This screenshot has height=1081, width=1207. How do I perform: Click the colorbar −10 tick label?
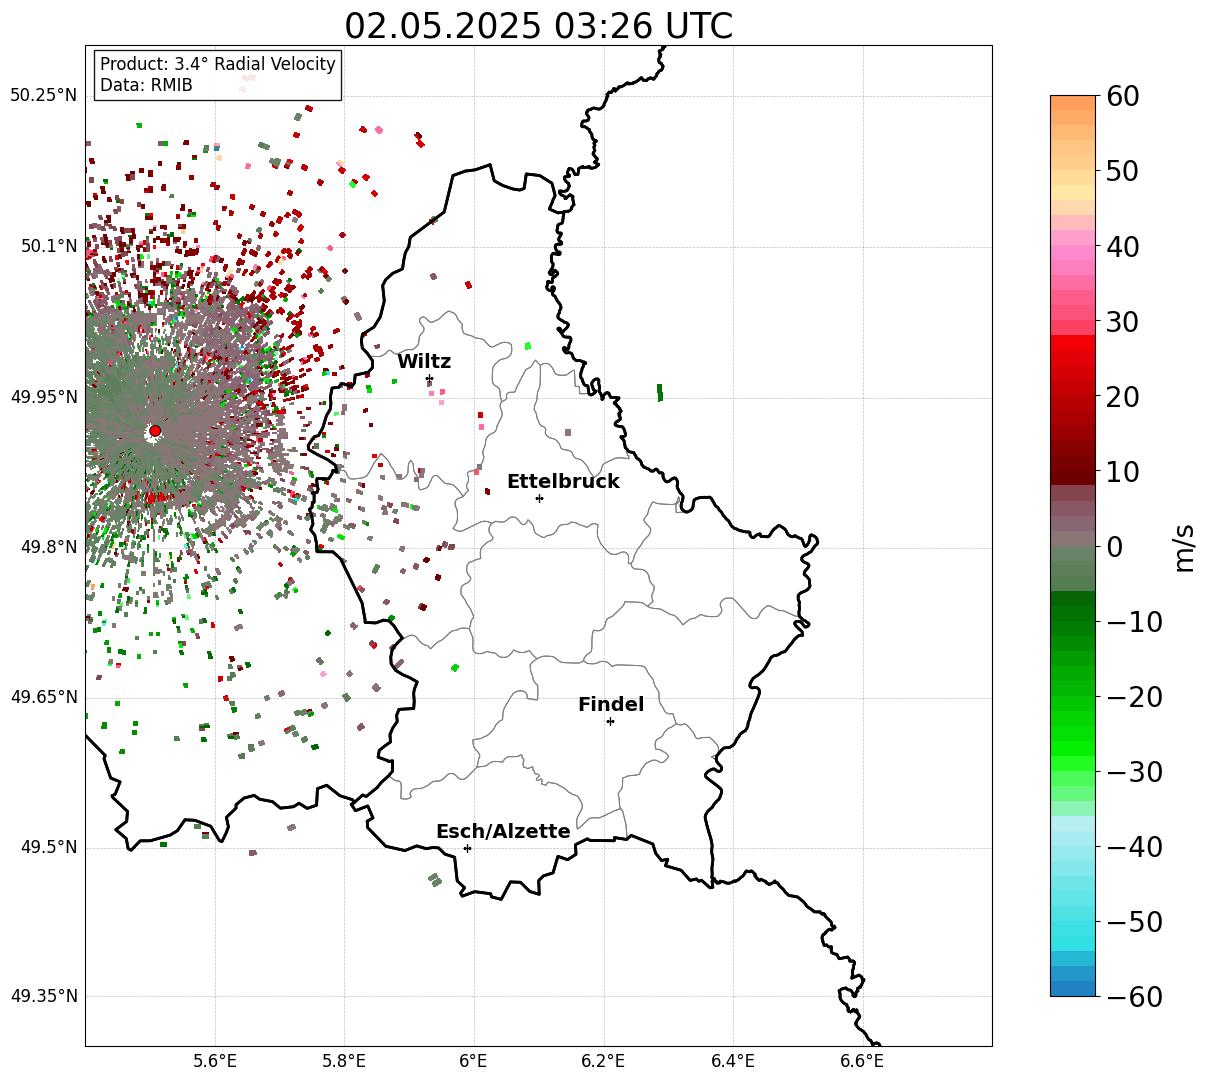1134,621
